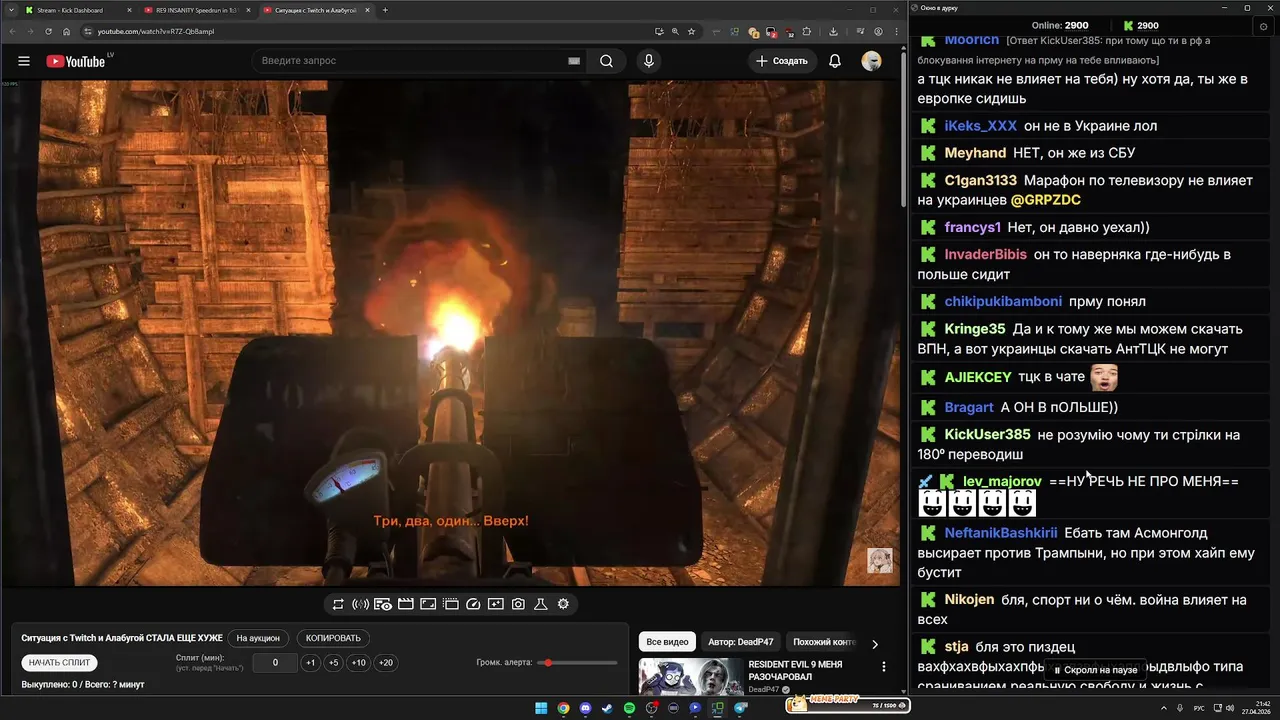Open the YouTube hamburger guide menu
Screen dimensions: 1280x720
click(24, 61)
